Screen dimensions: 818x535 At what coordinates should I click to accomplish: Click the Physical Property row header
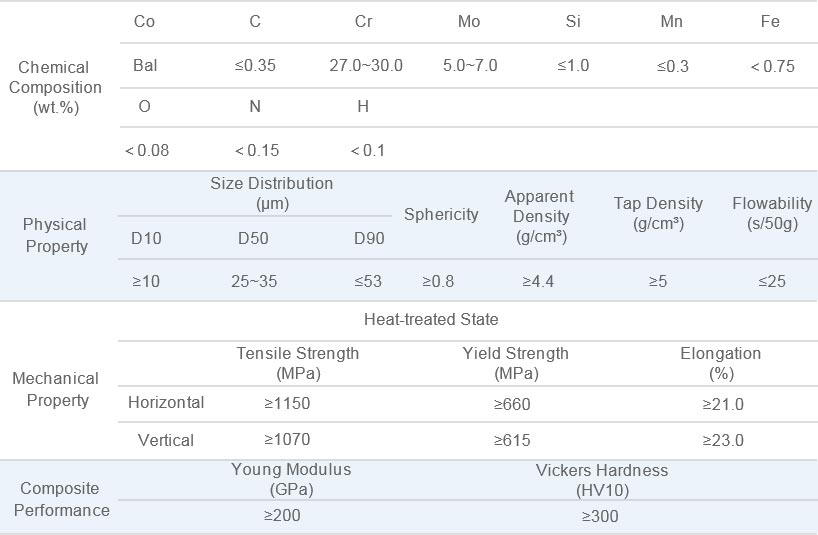tap(55, 235)
